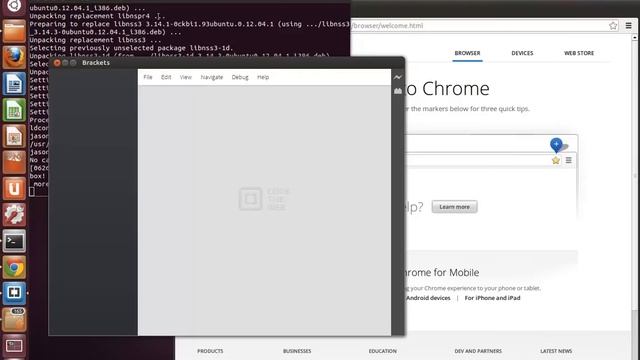Click the Businesses footer link

click(x=297, y=351)
